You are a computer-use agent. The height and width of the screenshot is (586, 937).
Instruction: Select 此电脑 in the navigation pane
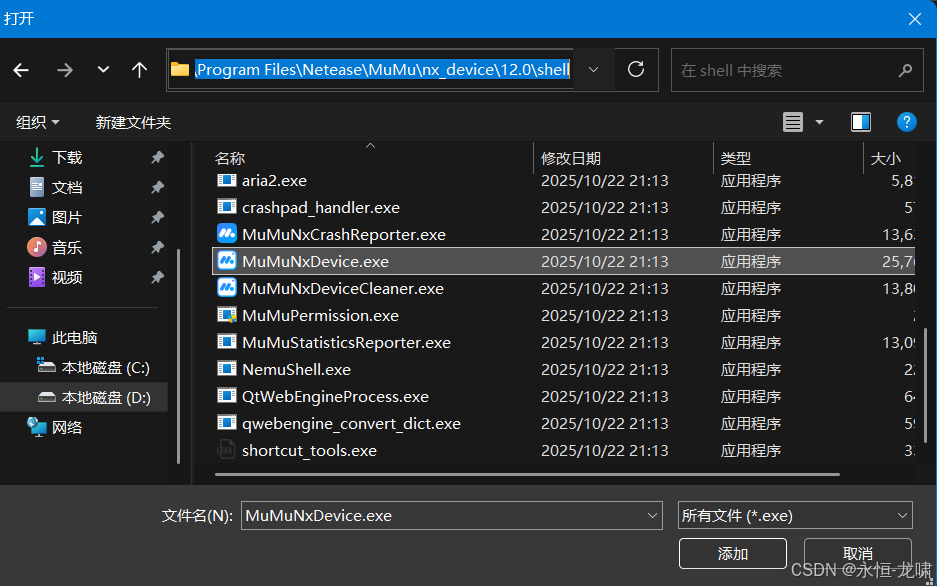point(74,338)
